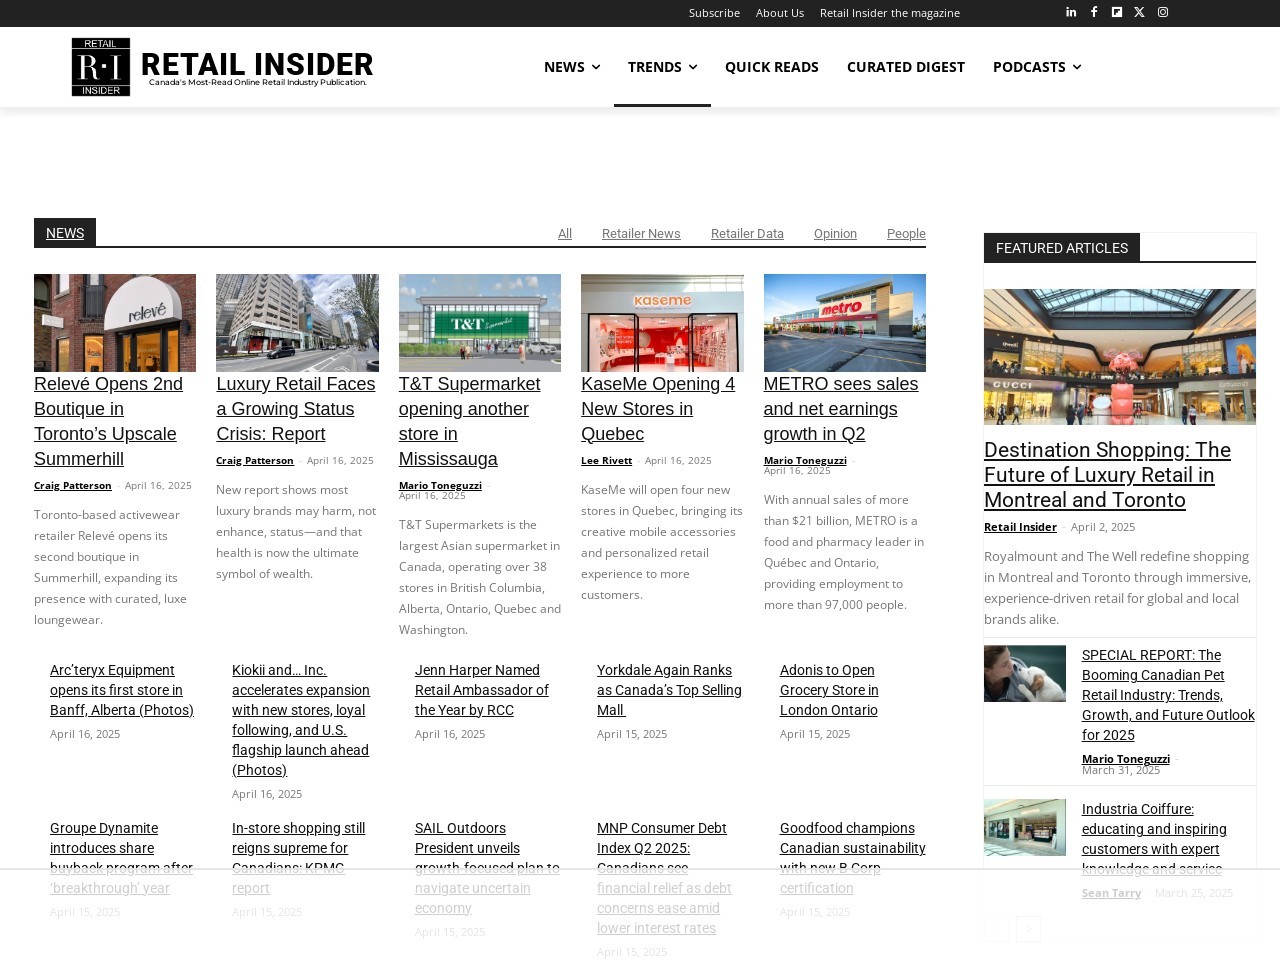Open the X (Twitter) social icon
The width and height of the screenshot is (1280, 960).
click(x=1139, y=12)
